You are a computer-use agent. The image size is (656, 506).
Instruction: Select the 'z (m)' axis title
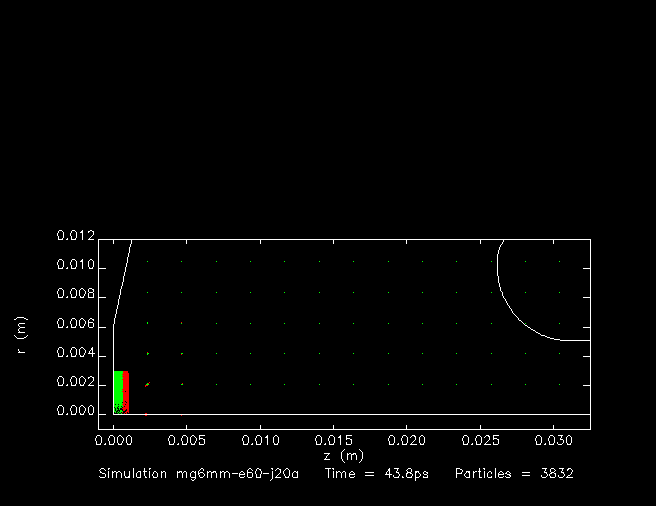[x=344, y=456]
